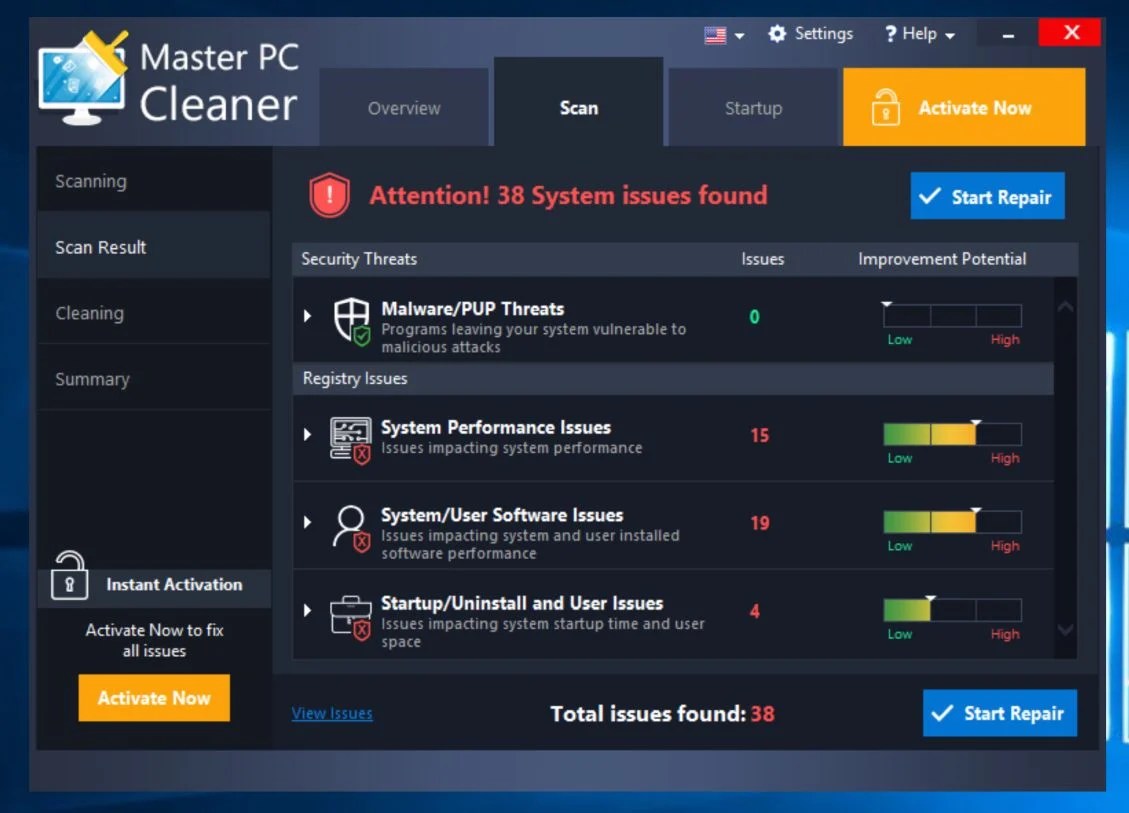This screenshot has height=813, width=1129.
Task: Select Scanning in the sidebar
Action: click(x=154, y=181)
